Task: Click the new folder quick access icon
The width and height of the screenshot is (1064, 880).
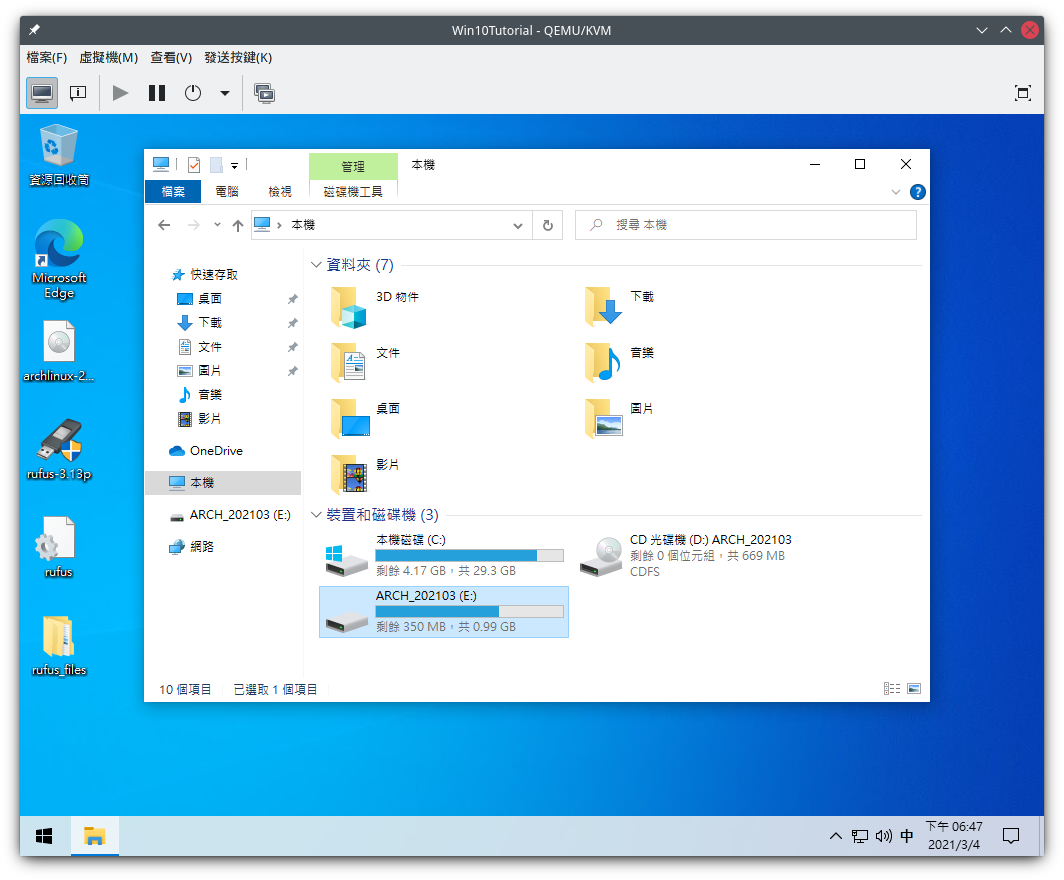Action: [x=216, y=165]
